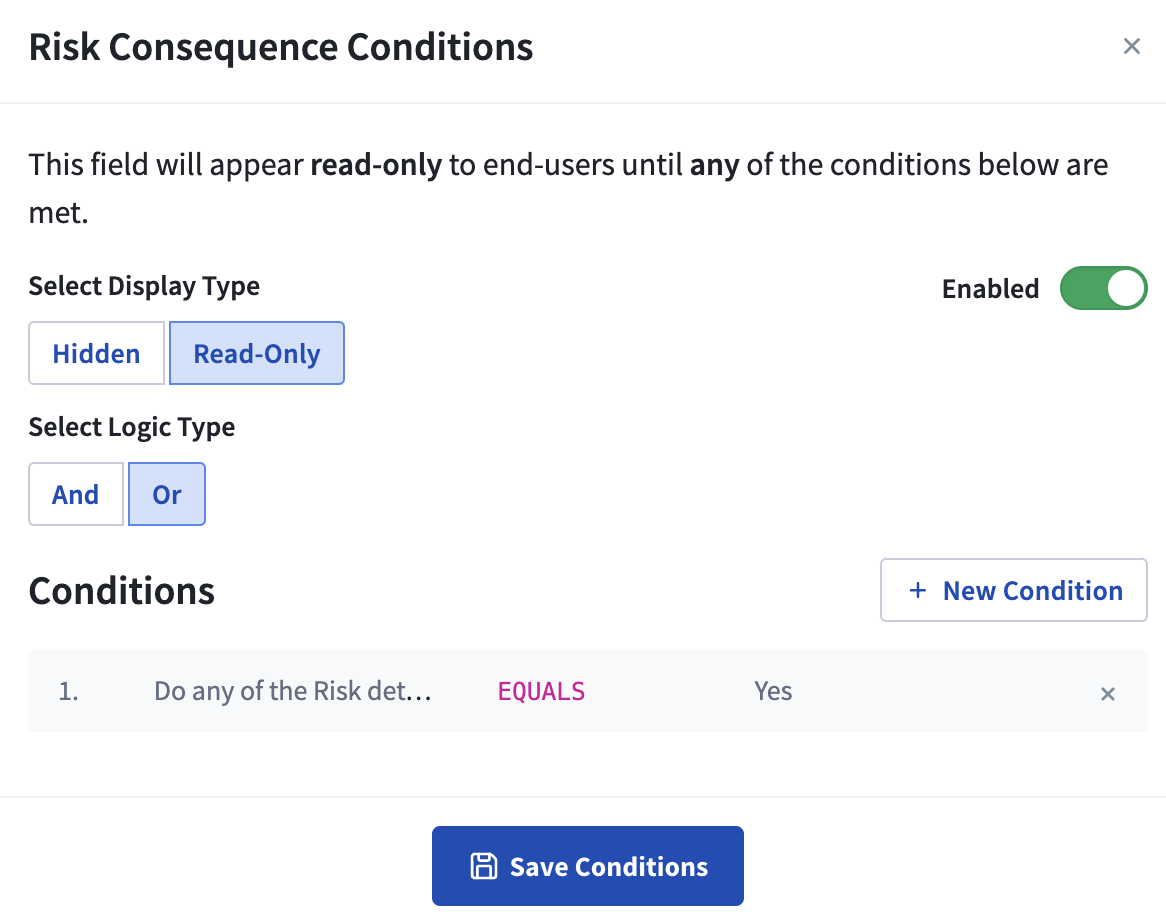Switch logic type to And
Viewport: 1166px width, 924px height.
point(76,495)
